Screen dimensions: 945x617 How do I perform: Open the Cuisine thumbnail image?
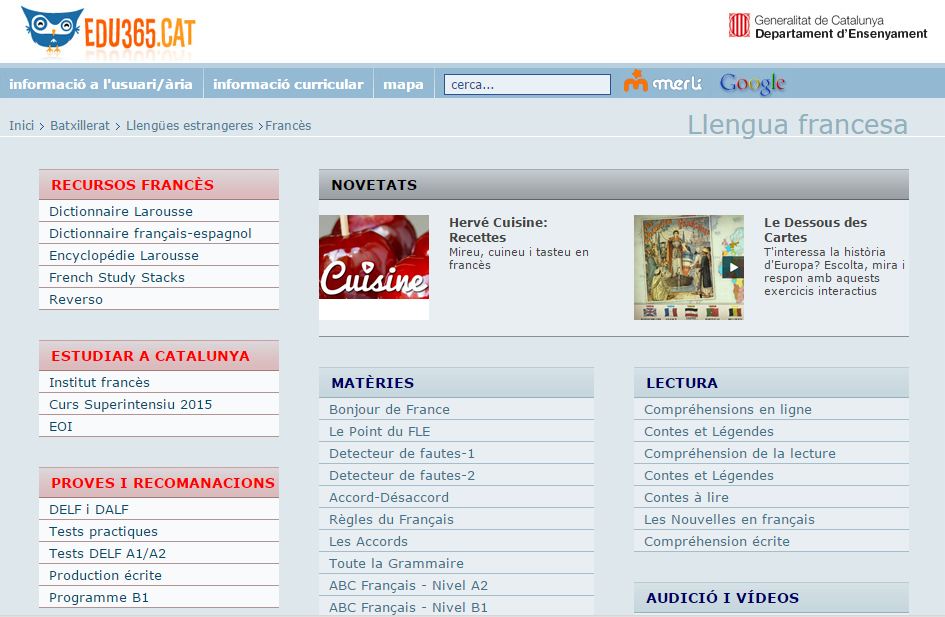tap(373, 267)
